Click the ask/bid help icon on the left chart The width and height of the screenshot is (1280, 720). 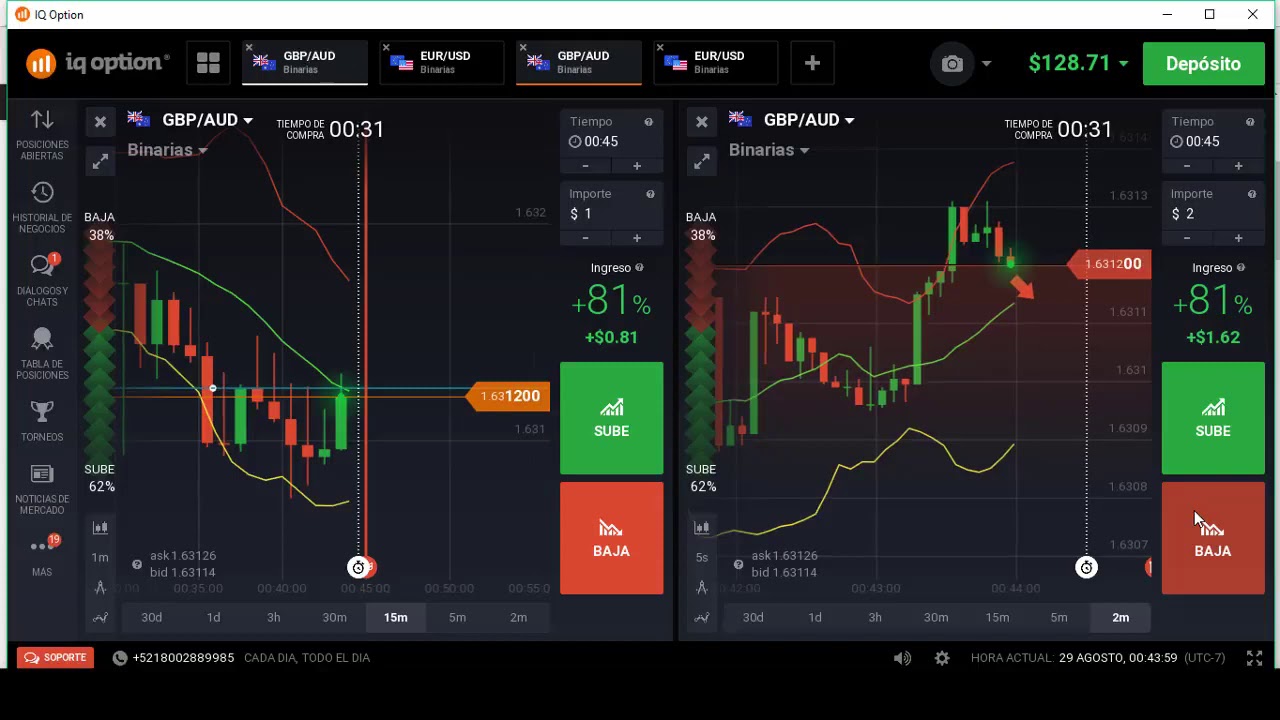coord(137,564)
